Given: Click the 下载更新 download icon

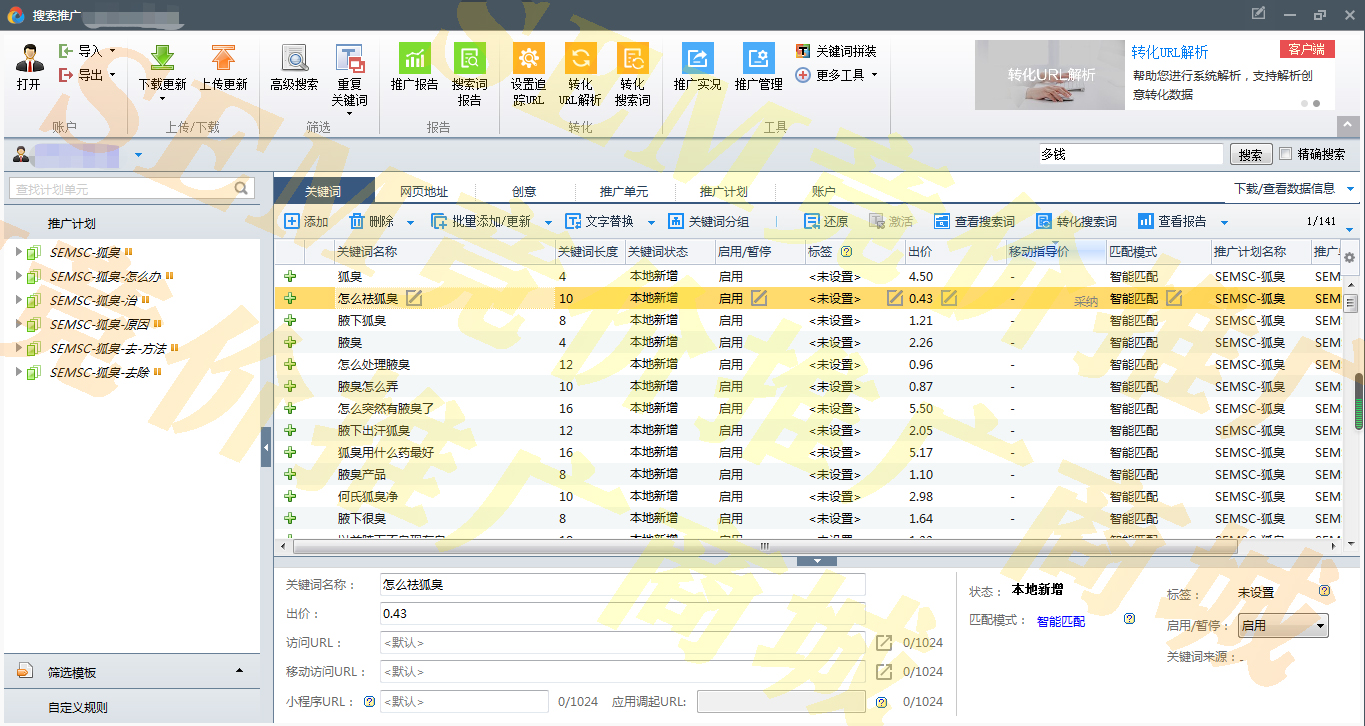Looking at the screenshot, I should 162,58.
